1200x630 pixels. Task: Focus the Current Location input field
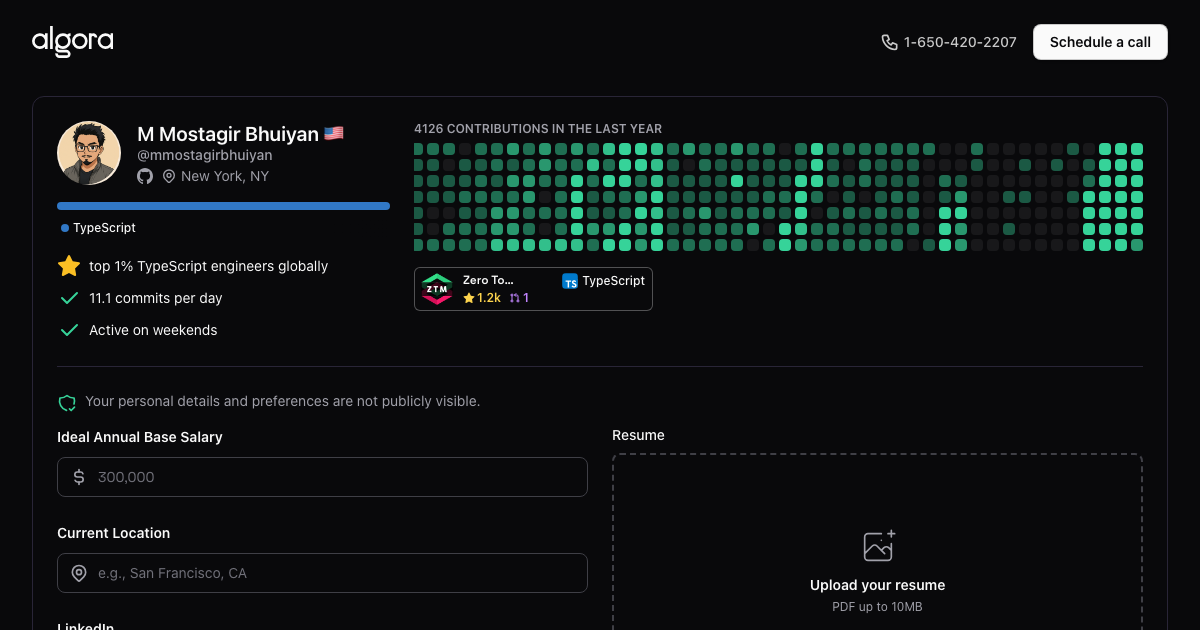pyautogui.click(x=322, y=573)
